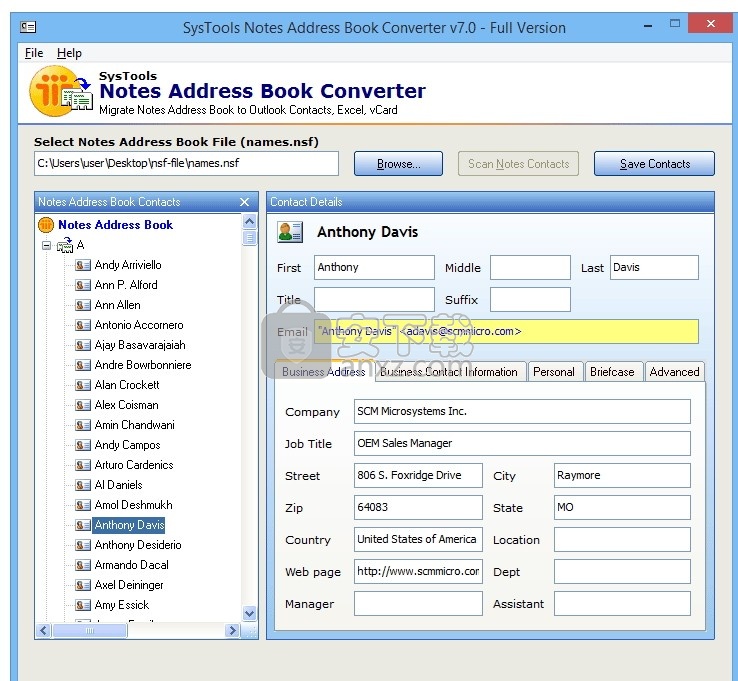Select Anthony Desiderio in the contacts tree
Image resolution: width=738 pixels, height=681 pixels.
[x=138, y=545]
